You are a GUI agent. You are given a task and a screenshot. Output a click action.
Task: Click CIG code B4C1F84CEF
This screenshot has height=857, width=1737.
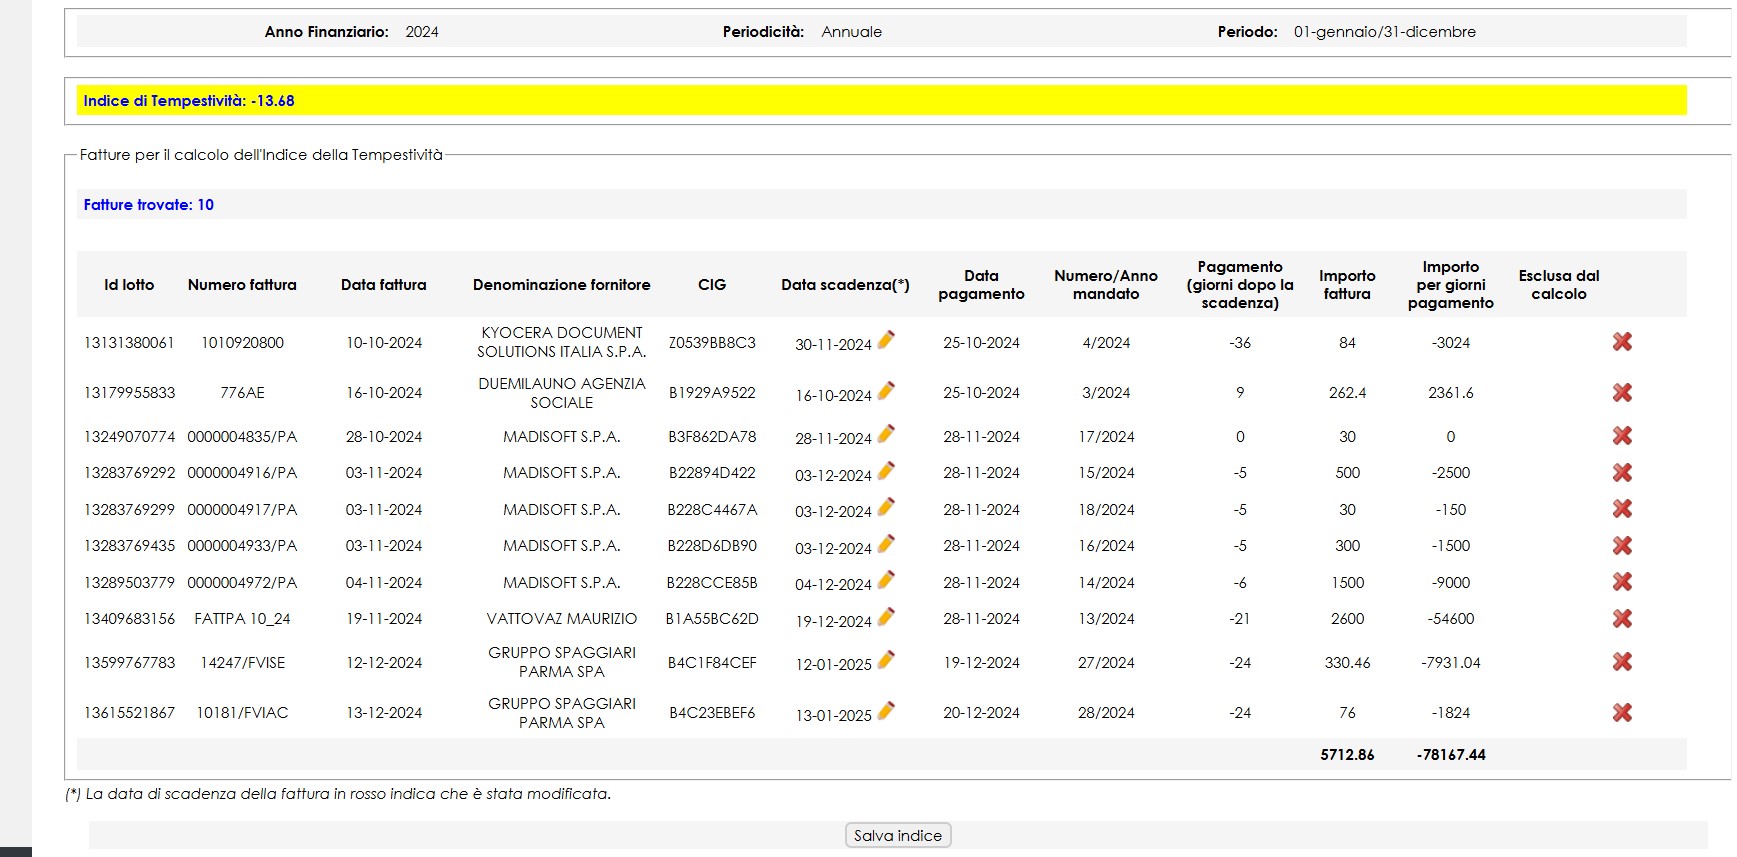tap(712, 663)
